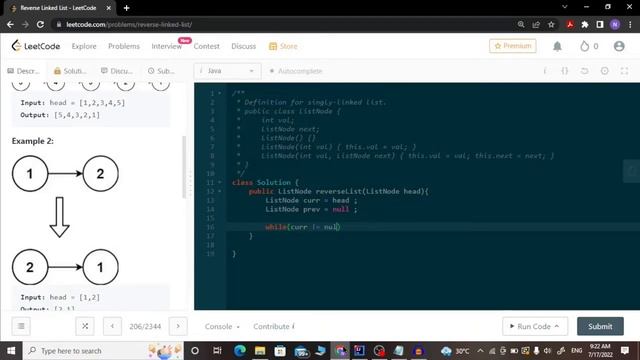
Task: Close the Reverse Linked List tab
Action: point(109,8)
